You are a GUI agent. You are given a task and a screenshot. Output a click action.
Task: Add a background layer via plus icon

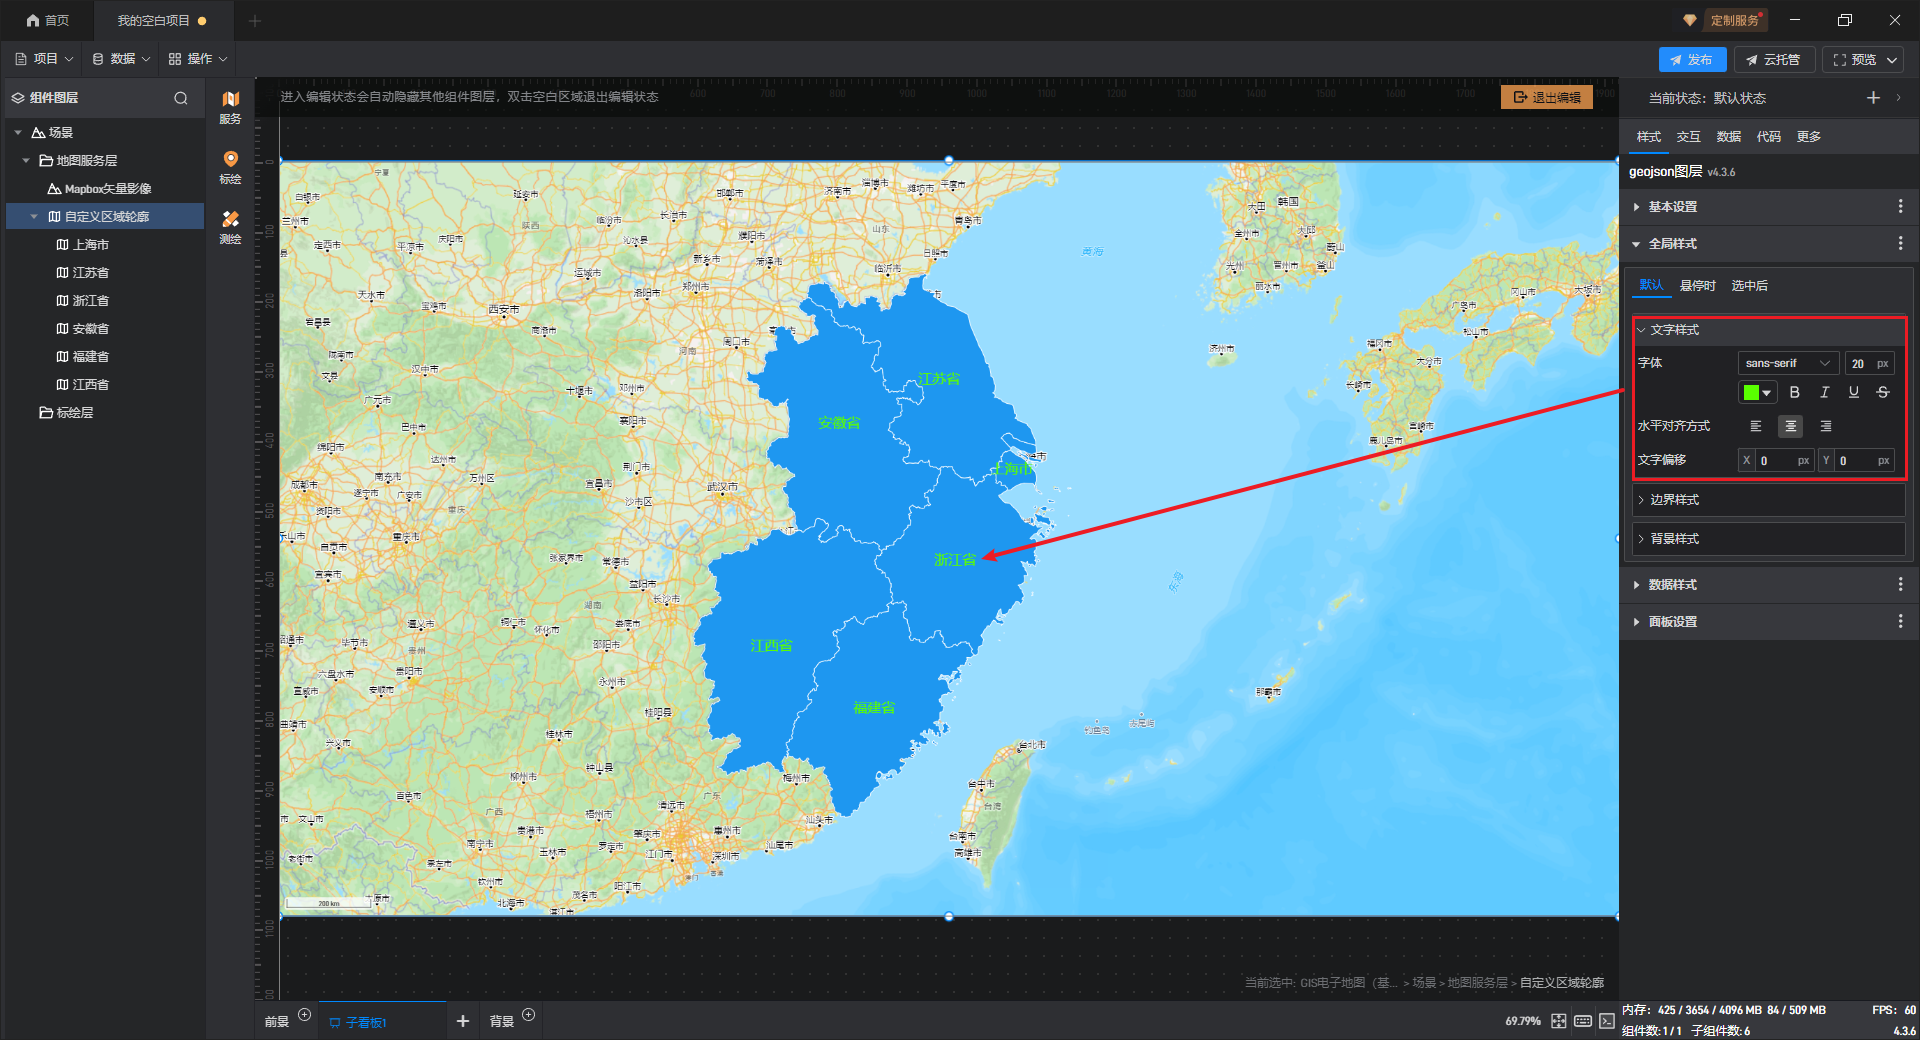529,1015
